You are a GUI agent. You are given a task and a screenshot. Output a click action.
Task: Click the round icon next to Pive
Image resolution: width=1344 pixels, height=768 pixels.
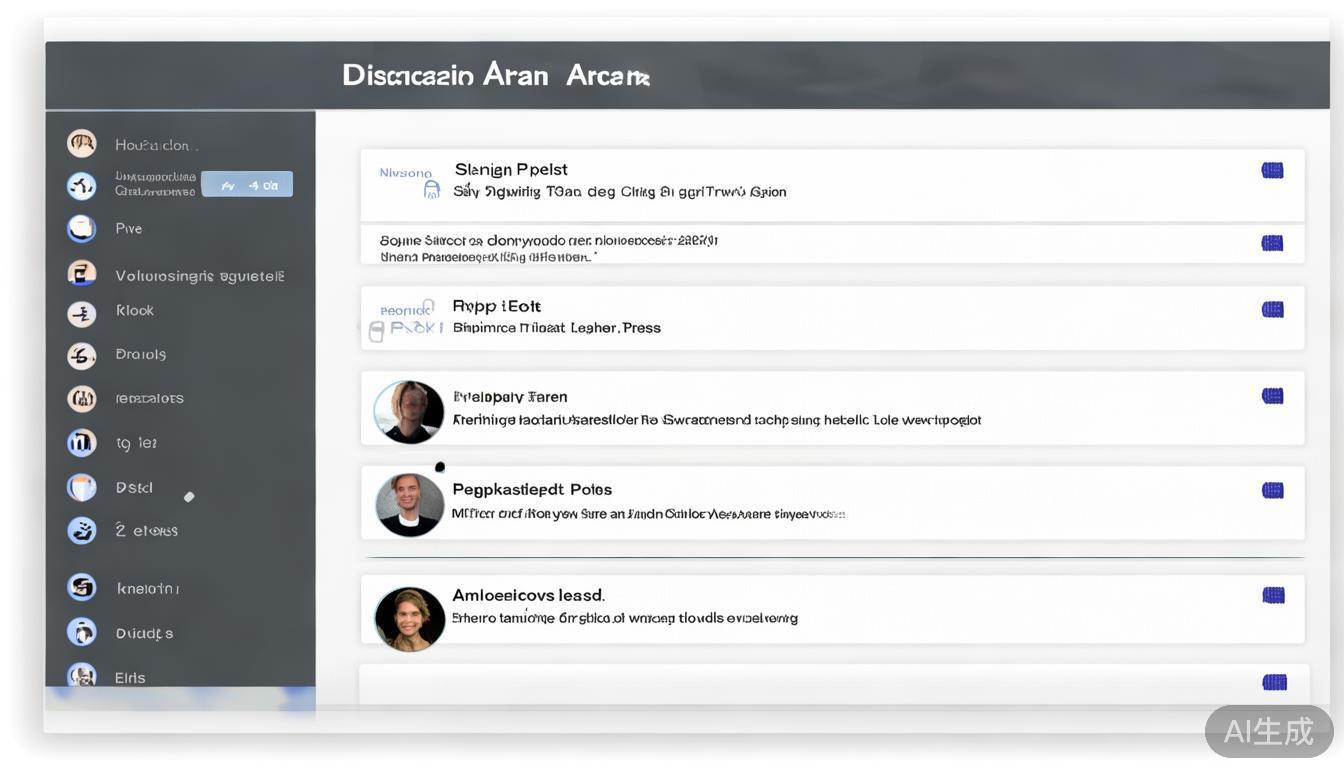(81, 229)
